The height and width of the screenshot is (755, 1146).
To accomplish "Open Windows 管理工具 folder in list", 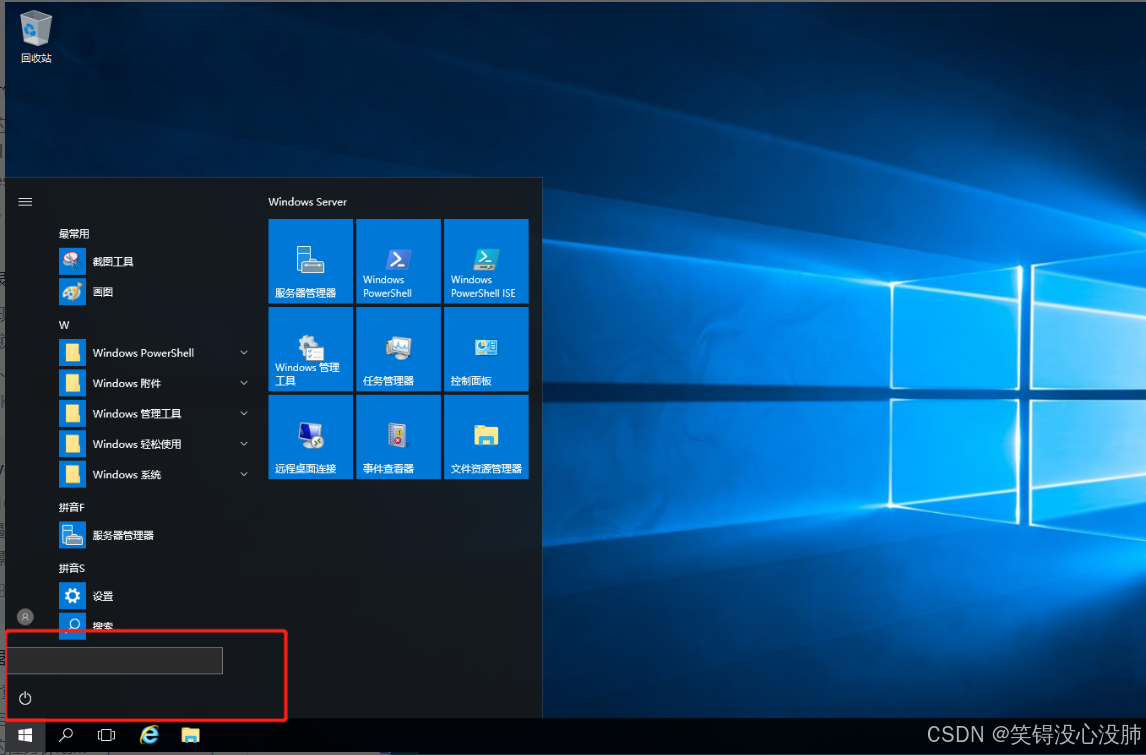I will [x=155, y=414].
